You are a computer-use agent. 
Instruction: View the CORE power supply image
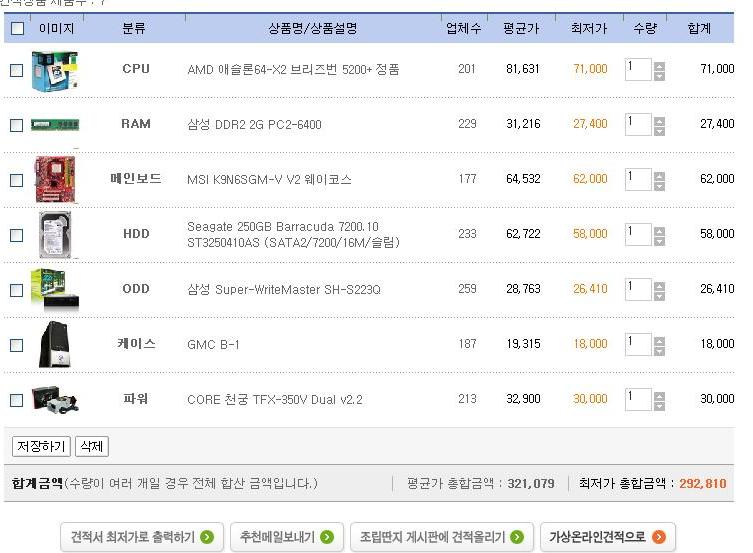pos(55,399)
